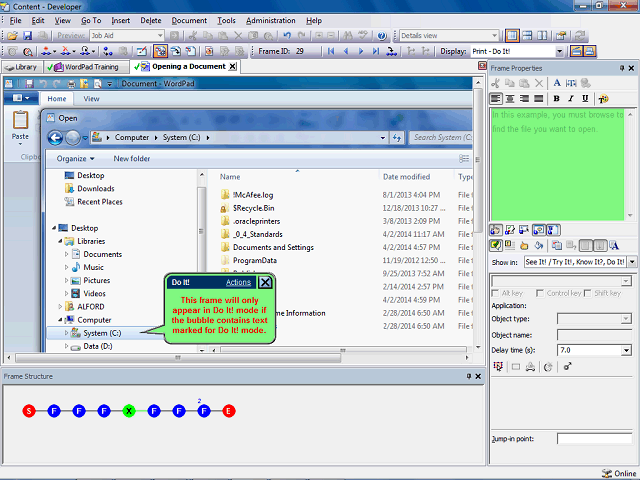Select horizontal split layout icon
The width and height of the screenshot is (640, 480).
527,36
